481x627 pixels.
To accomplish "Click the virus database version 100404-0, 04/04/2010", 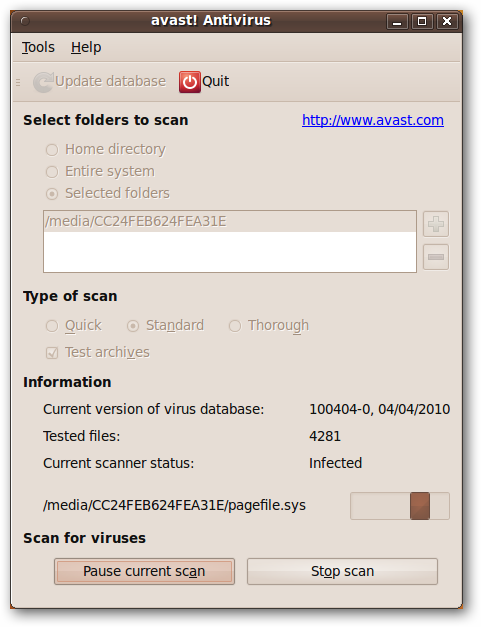I will click(380, 409).
